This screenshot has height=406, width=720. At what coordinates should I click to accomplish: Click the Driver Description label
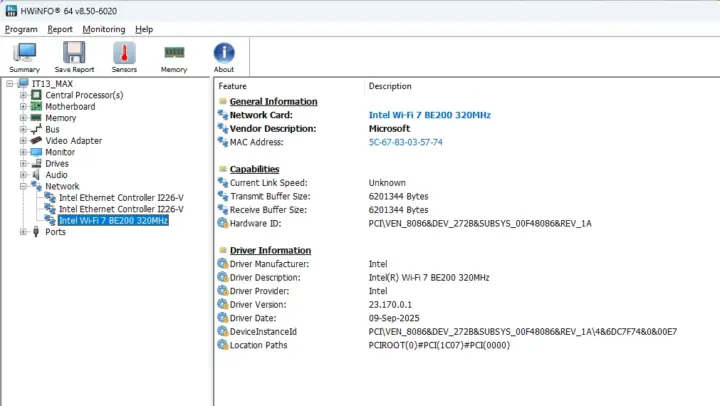[x=265, y=277]
